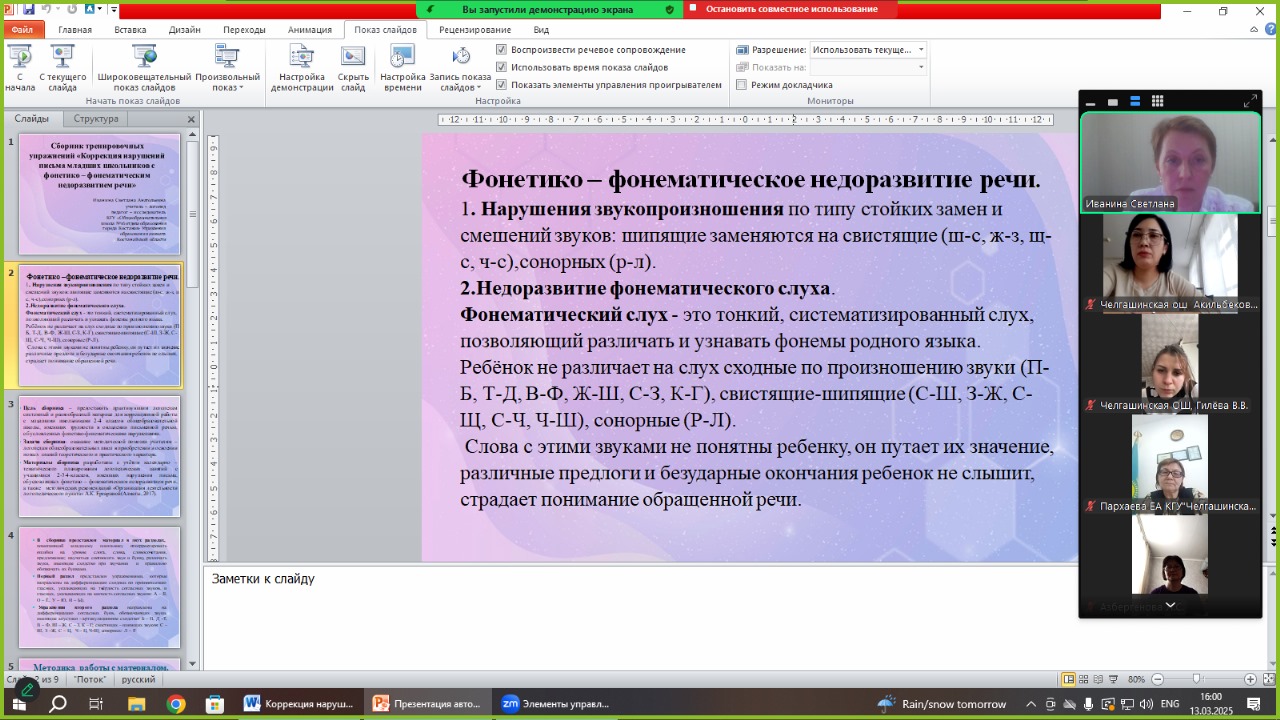Screen dimensions: 1280x720
Task: Toggle 'Использовать время показа слайдов' checkbox
Action: 502,67
